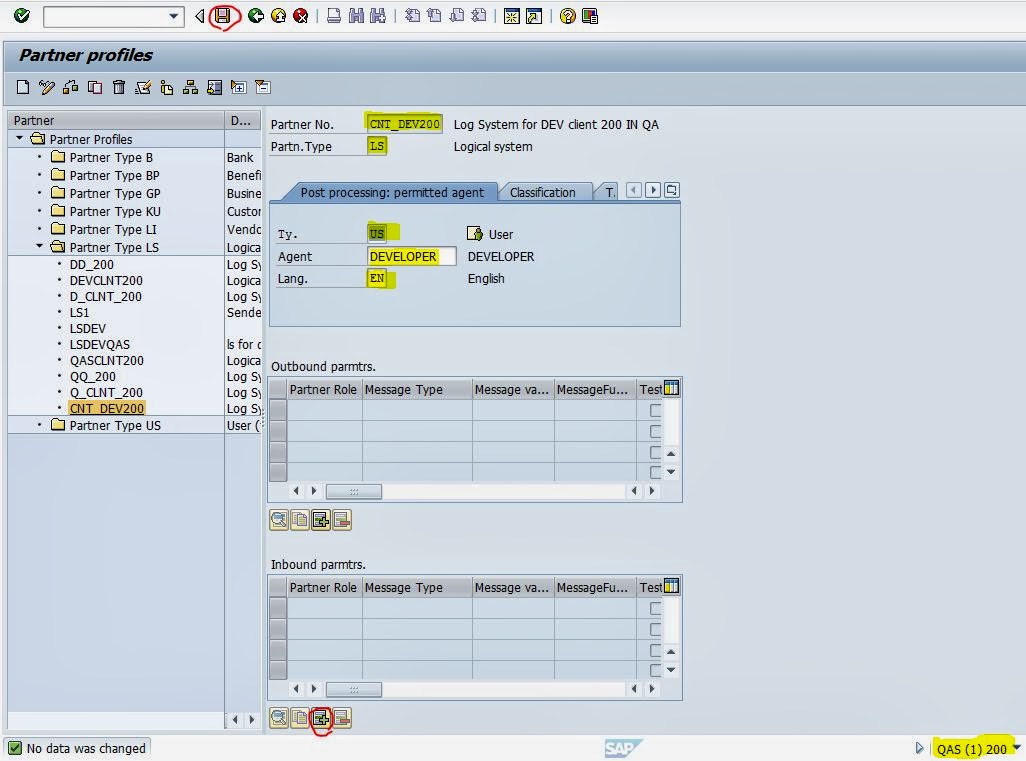1026x761 pixels.
Task: Add outbound parameter using green plus icon
Action: [320, 519]
